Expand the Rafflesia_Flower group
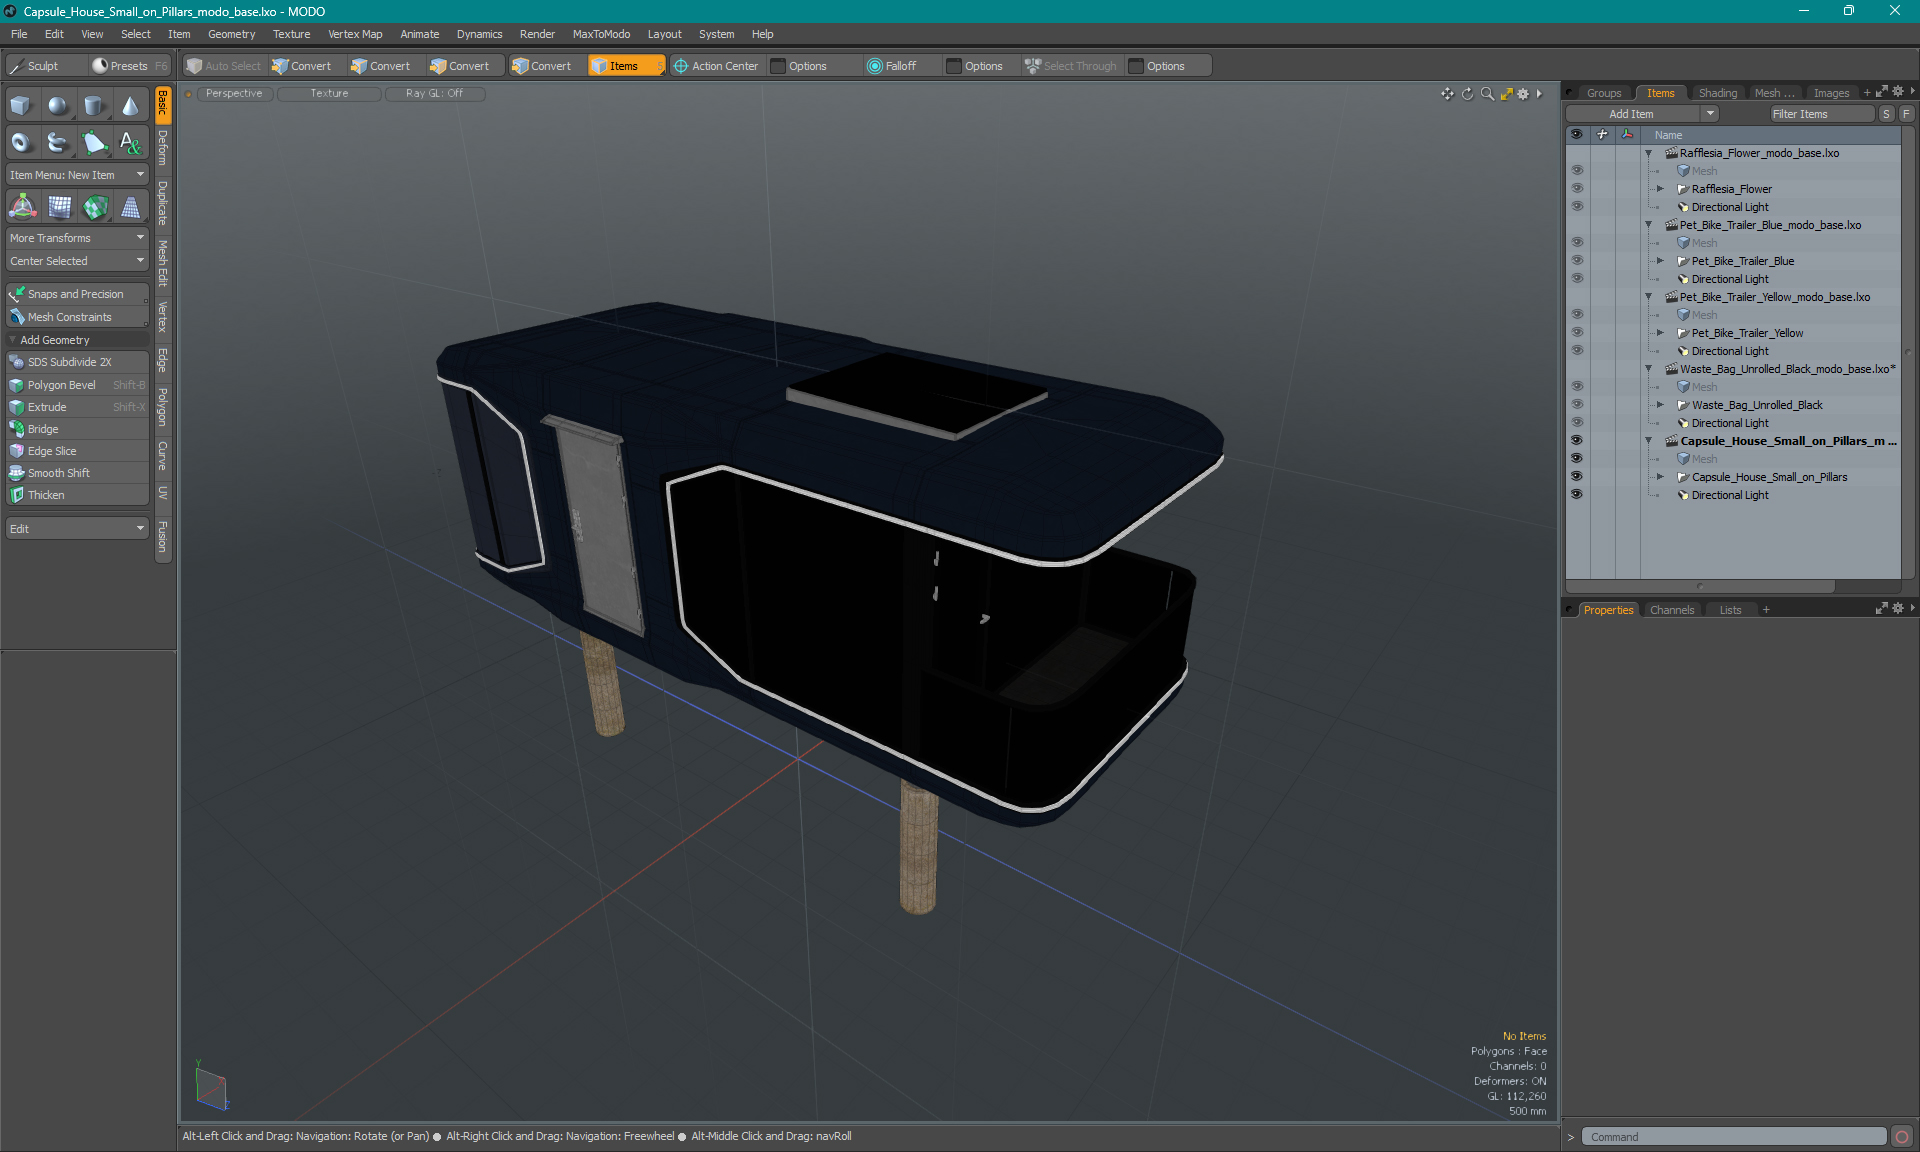This screenshot has height=1152, width=1920. click(1661, 189)
